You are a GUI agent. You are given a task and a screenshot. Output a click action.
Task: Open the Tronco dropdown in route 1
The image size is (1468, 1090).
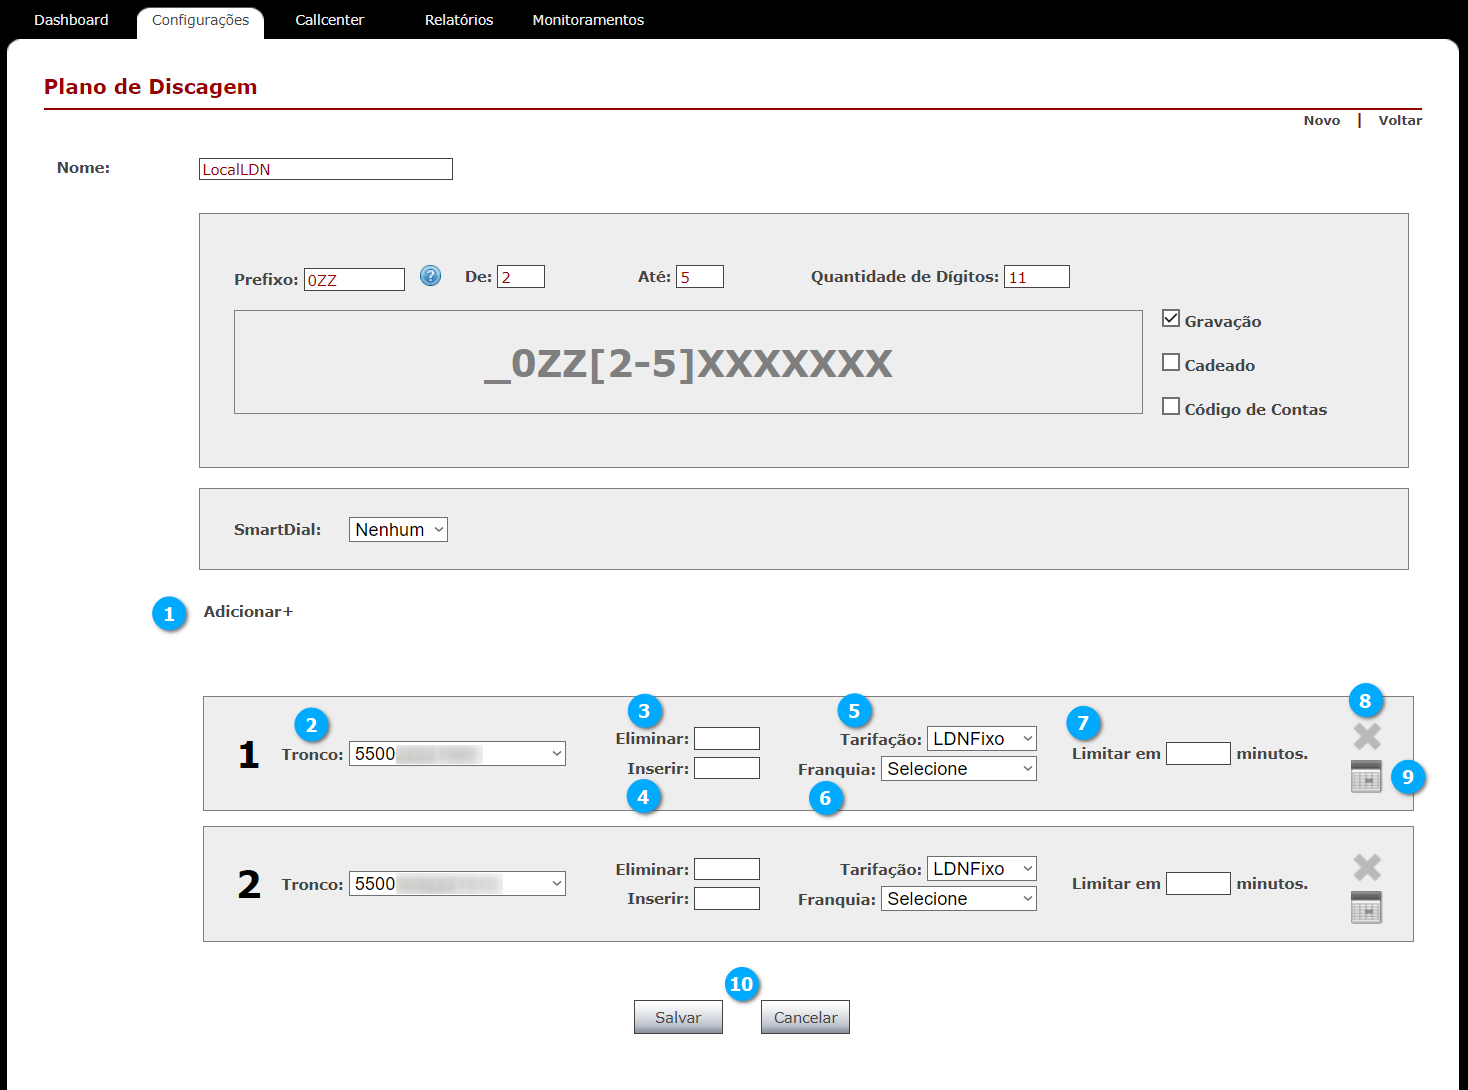coord(457,754)
